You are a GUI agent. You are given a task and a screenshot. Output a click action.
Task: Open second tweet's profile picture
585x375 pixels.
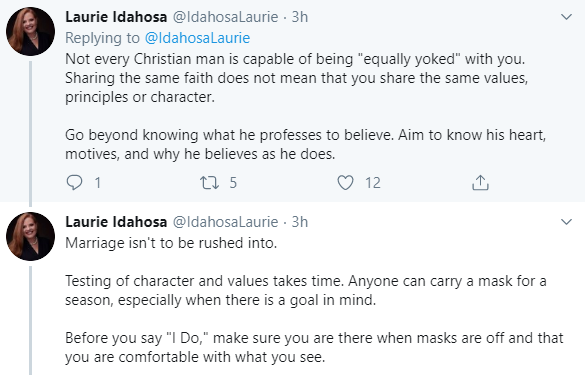(x=30, y=237)
